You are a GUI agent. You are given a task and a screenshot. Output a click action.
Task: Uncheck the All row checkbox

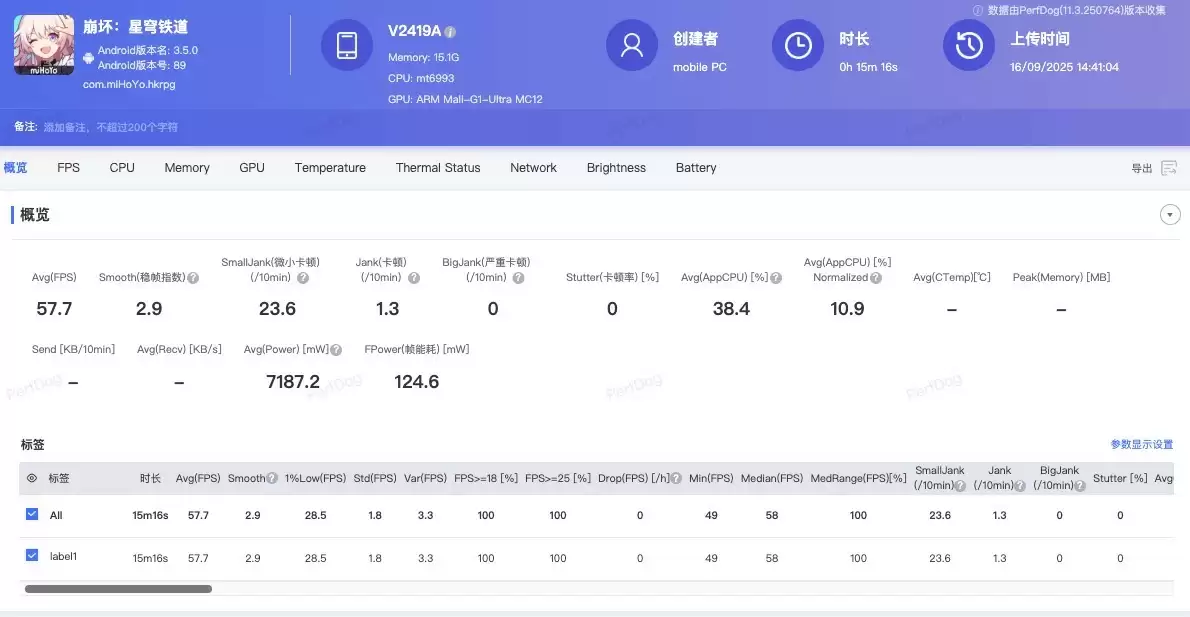tap(32, 515)
